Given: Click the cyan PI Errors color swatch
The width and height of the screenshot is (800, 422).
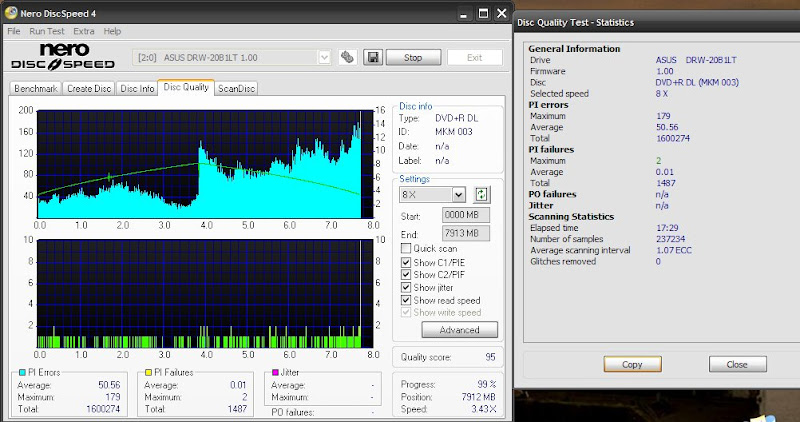Looking at the screenshot, I should coord(22,373).
